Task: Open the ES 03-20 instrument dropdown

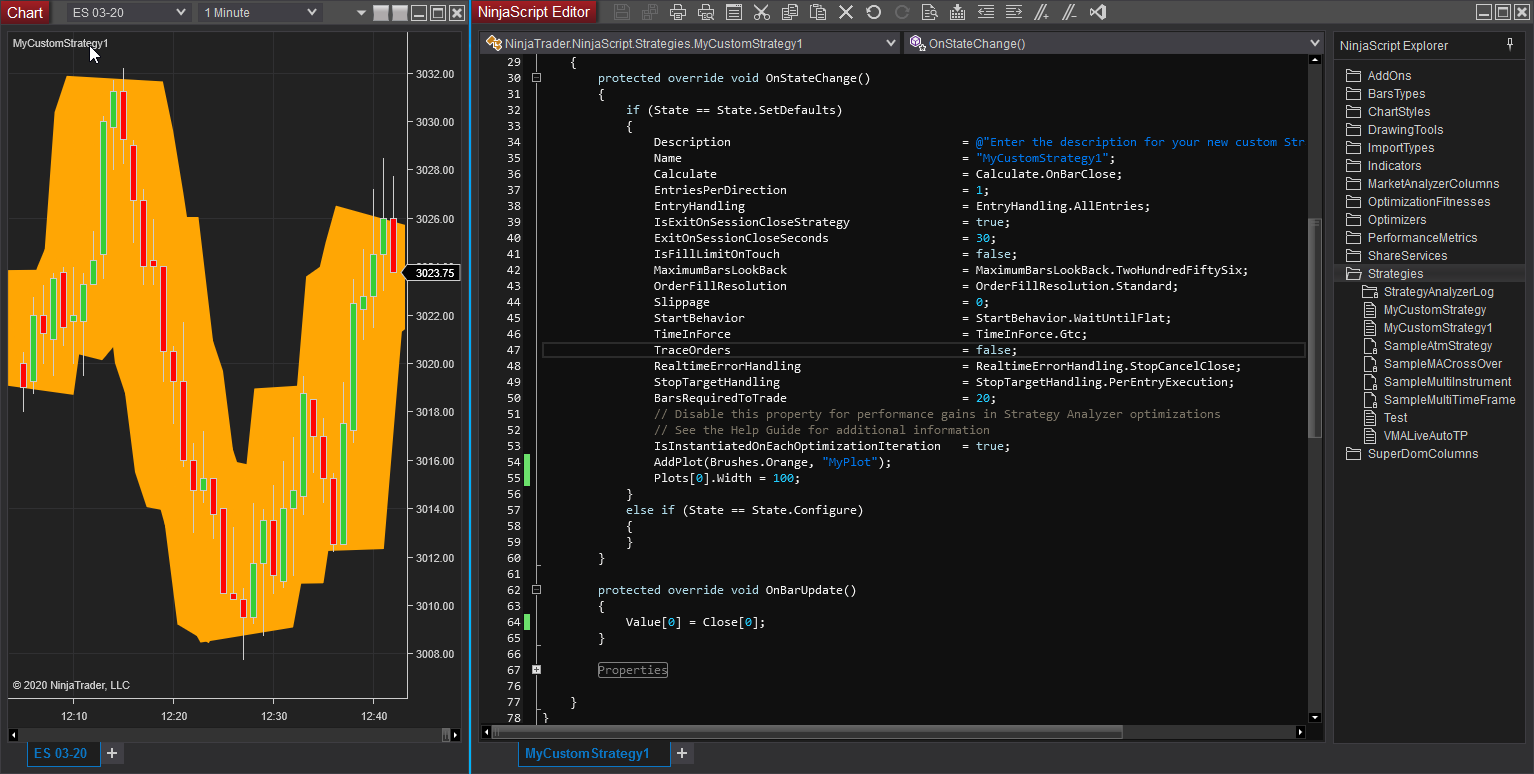Action: point(180,13)
